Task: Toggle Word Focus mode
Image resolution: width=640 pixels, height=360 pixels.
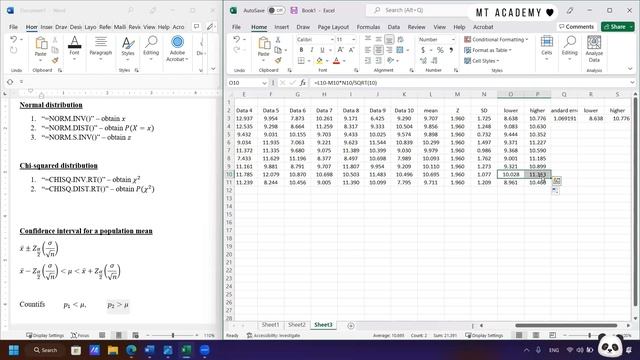Action: 80,335
